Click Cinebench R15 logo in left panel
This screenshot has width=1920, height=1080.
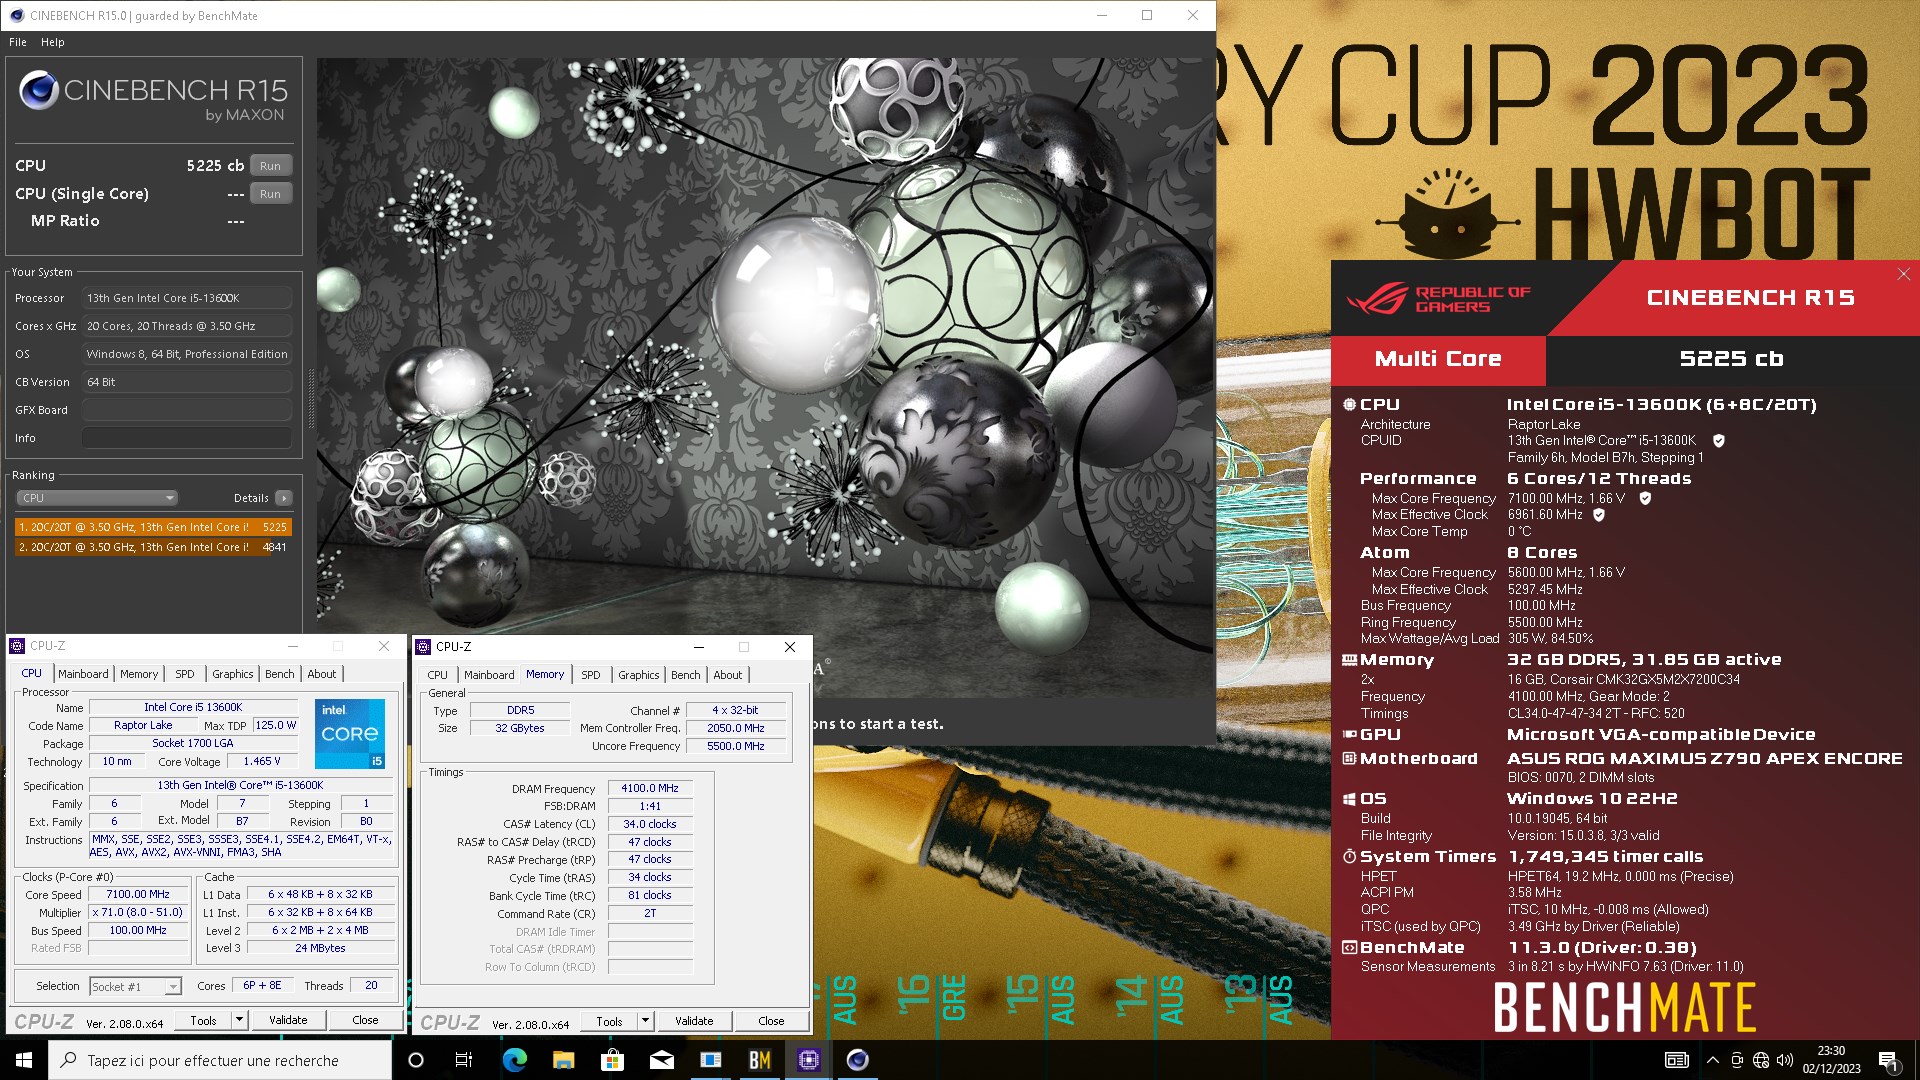pyautogui.click(x=153, y=97)
